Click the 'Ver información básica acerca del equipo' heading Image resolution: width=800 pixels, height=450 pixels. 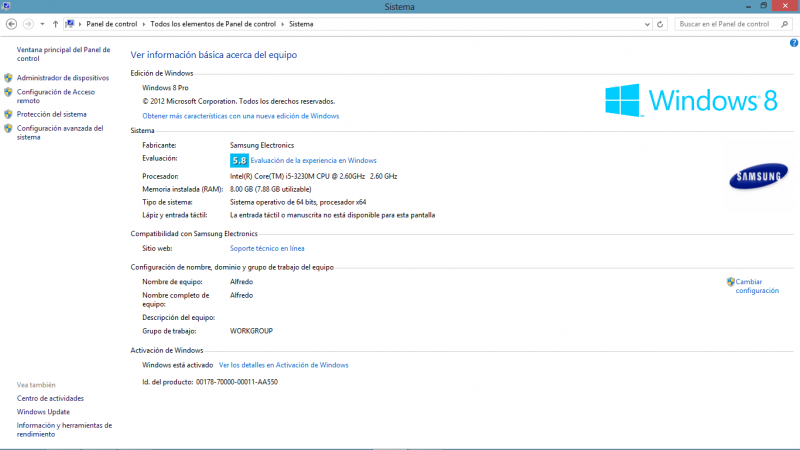(214, 55)
